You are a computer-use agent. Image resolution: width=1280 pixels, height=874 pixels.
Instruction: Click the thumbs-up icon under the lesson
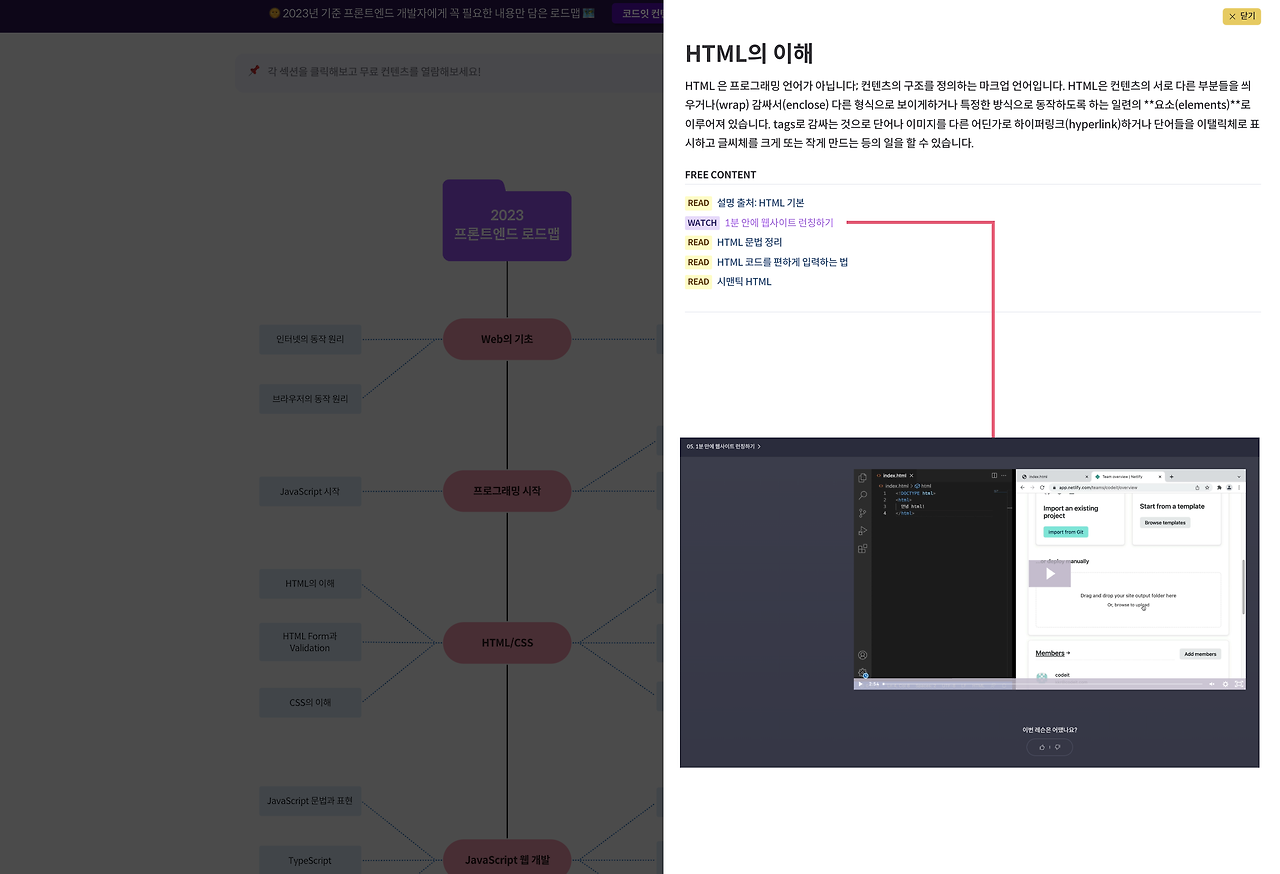tap(1041, 747)
